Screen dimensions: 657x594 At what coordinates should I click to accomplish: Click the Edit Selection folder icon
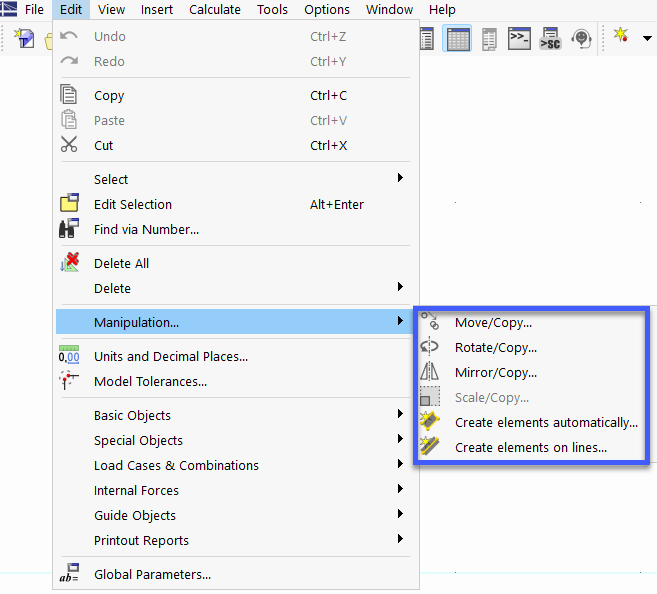click(x=69, y=203)
